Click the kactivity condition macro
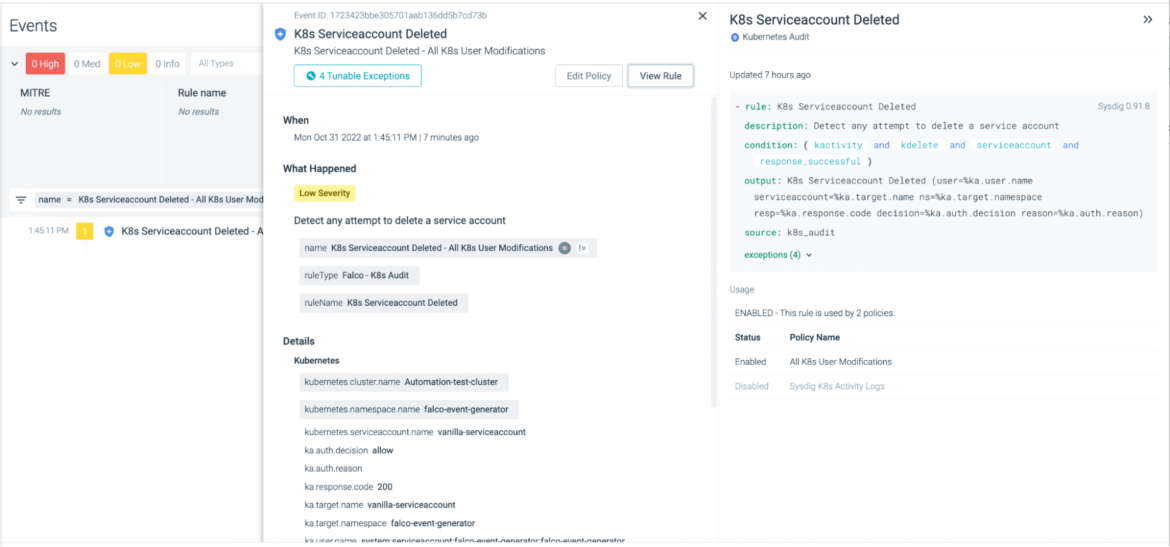 pos(838,146)
